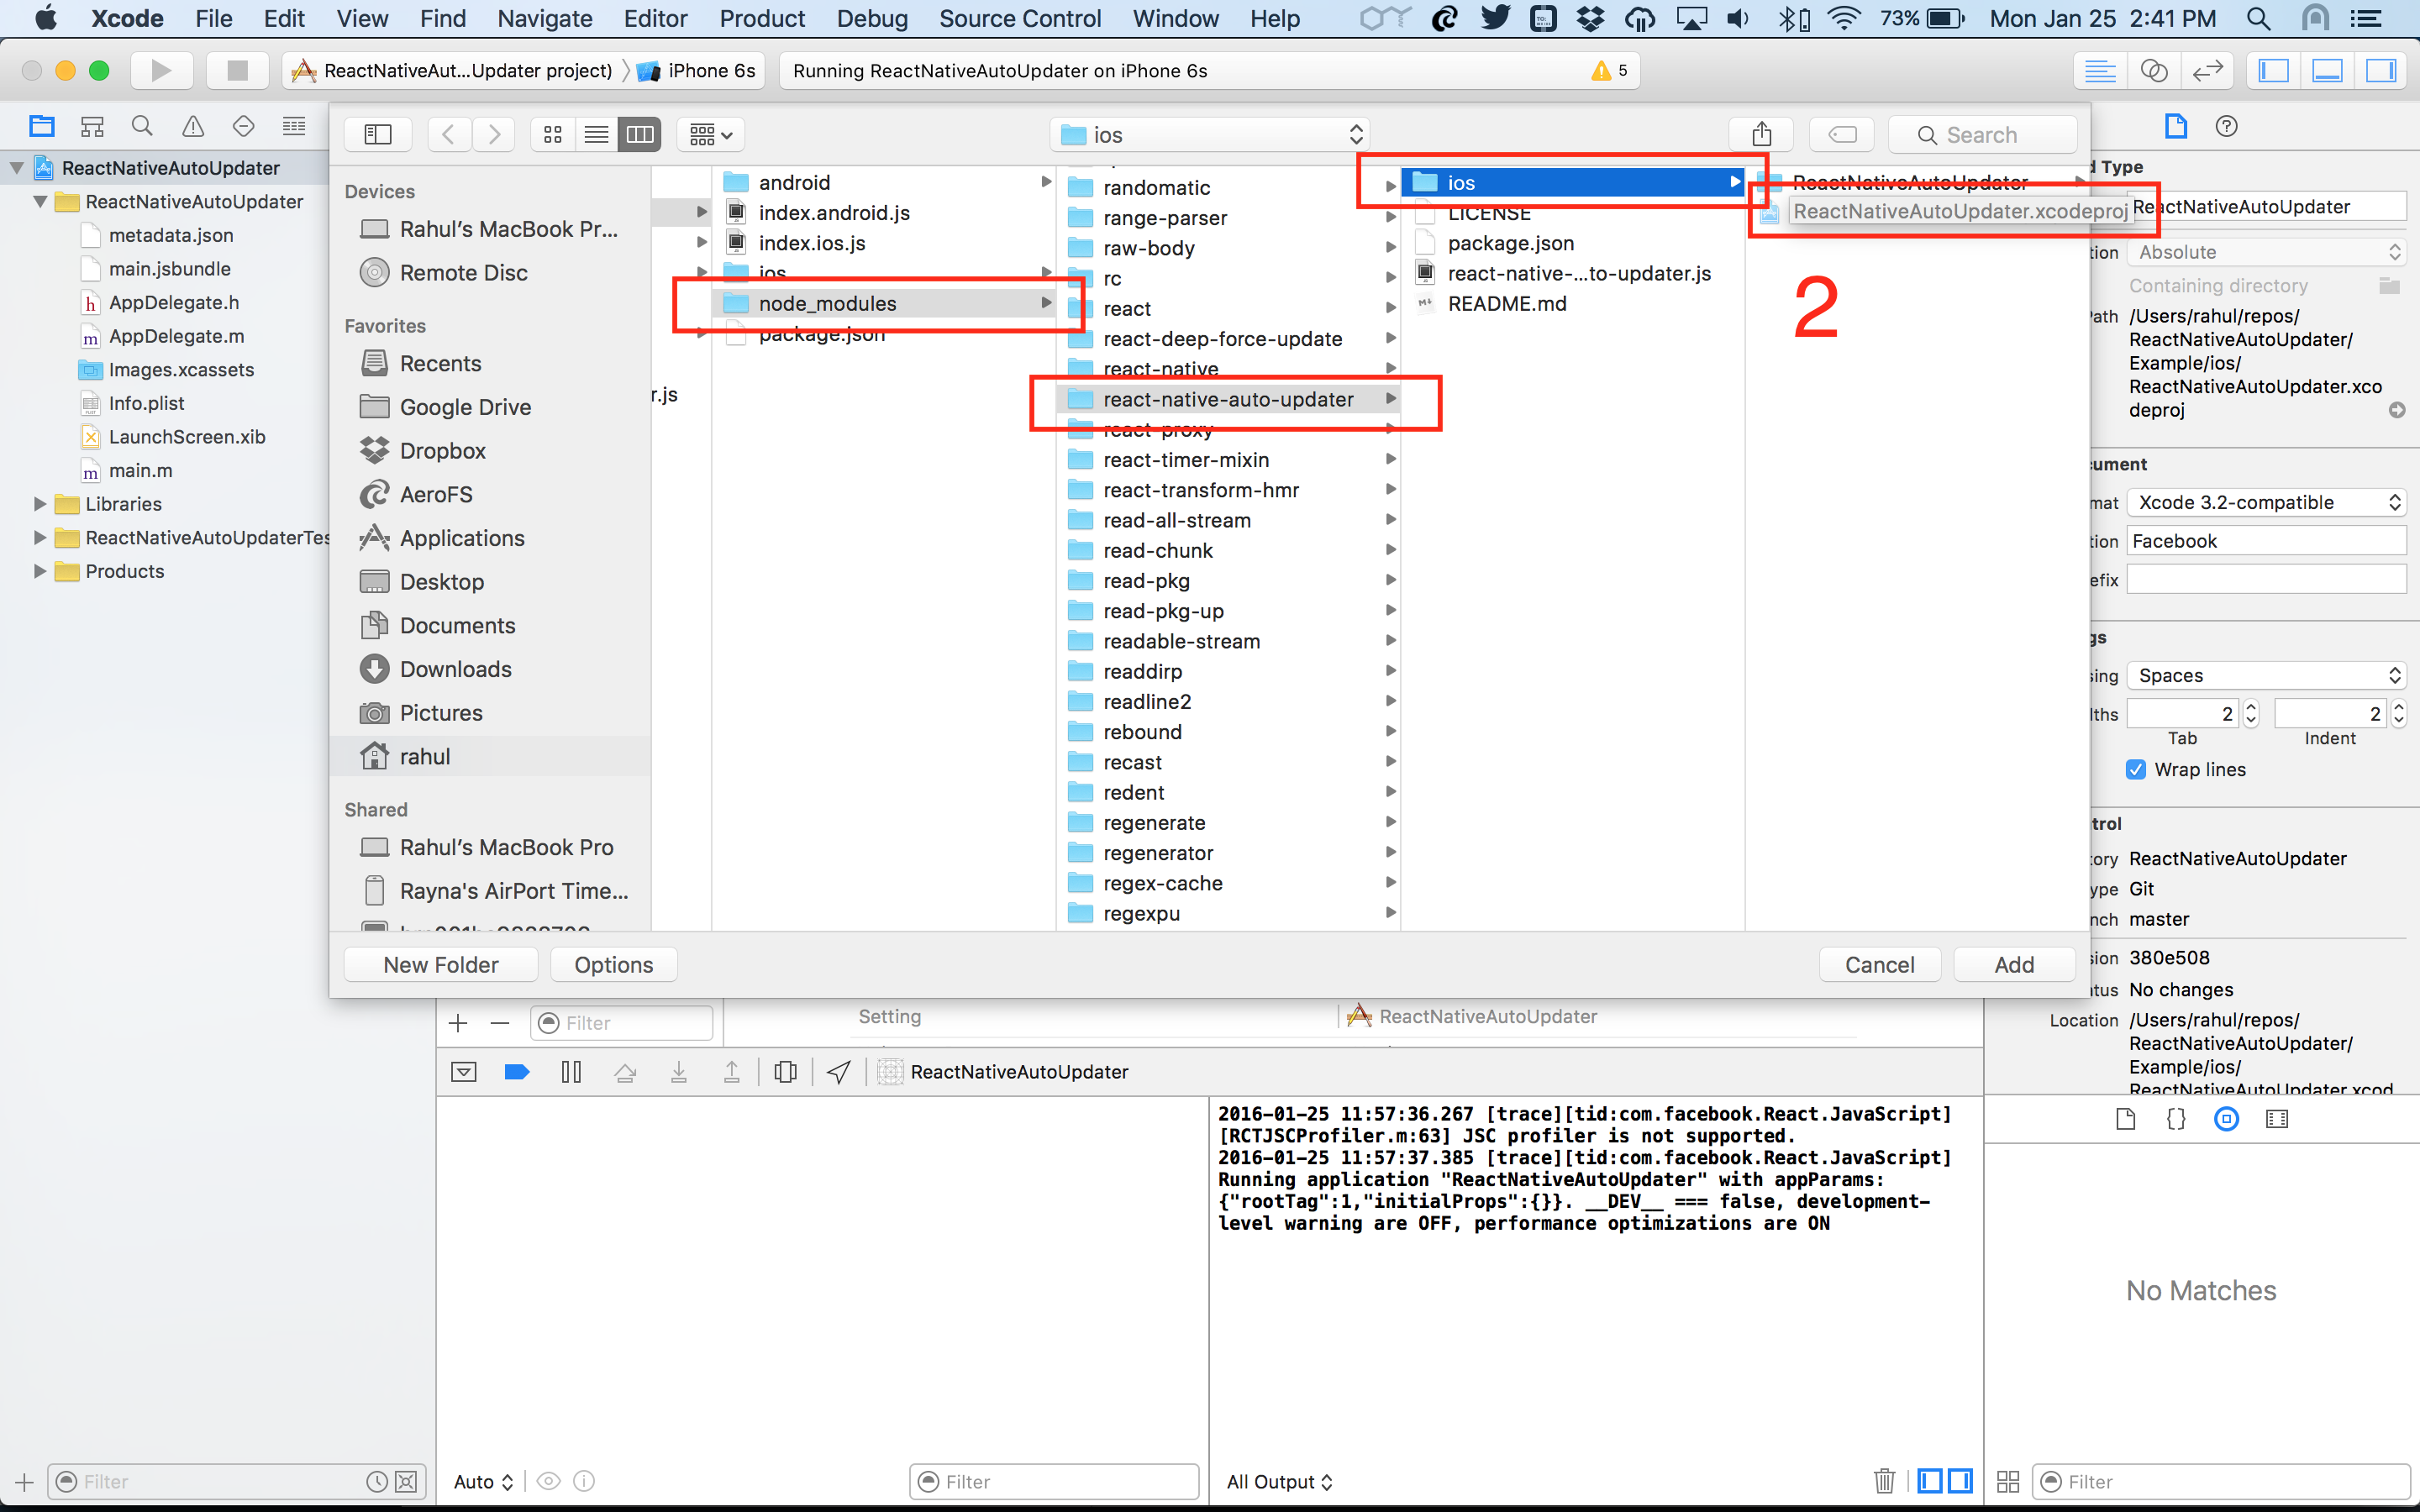Viewport: 2420px width, 1512px height.
Task: Click the Warning triangle icon toolbar
Action: pos(192,133)
